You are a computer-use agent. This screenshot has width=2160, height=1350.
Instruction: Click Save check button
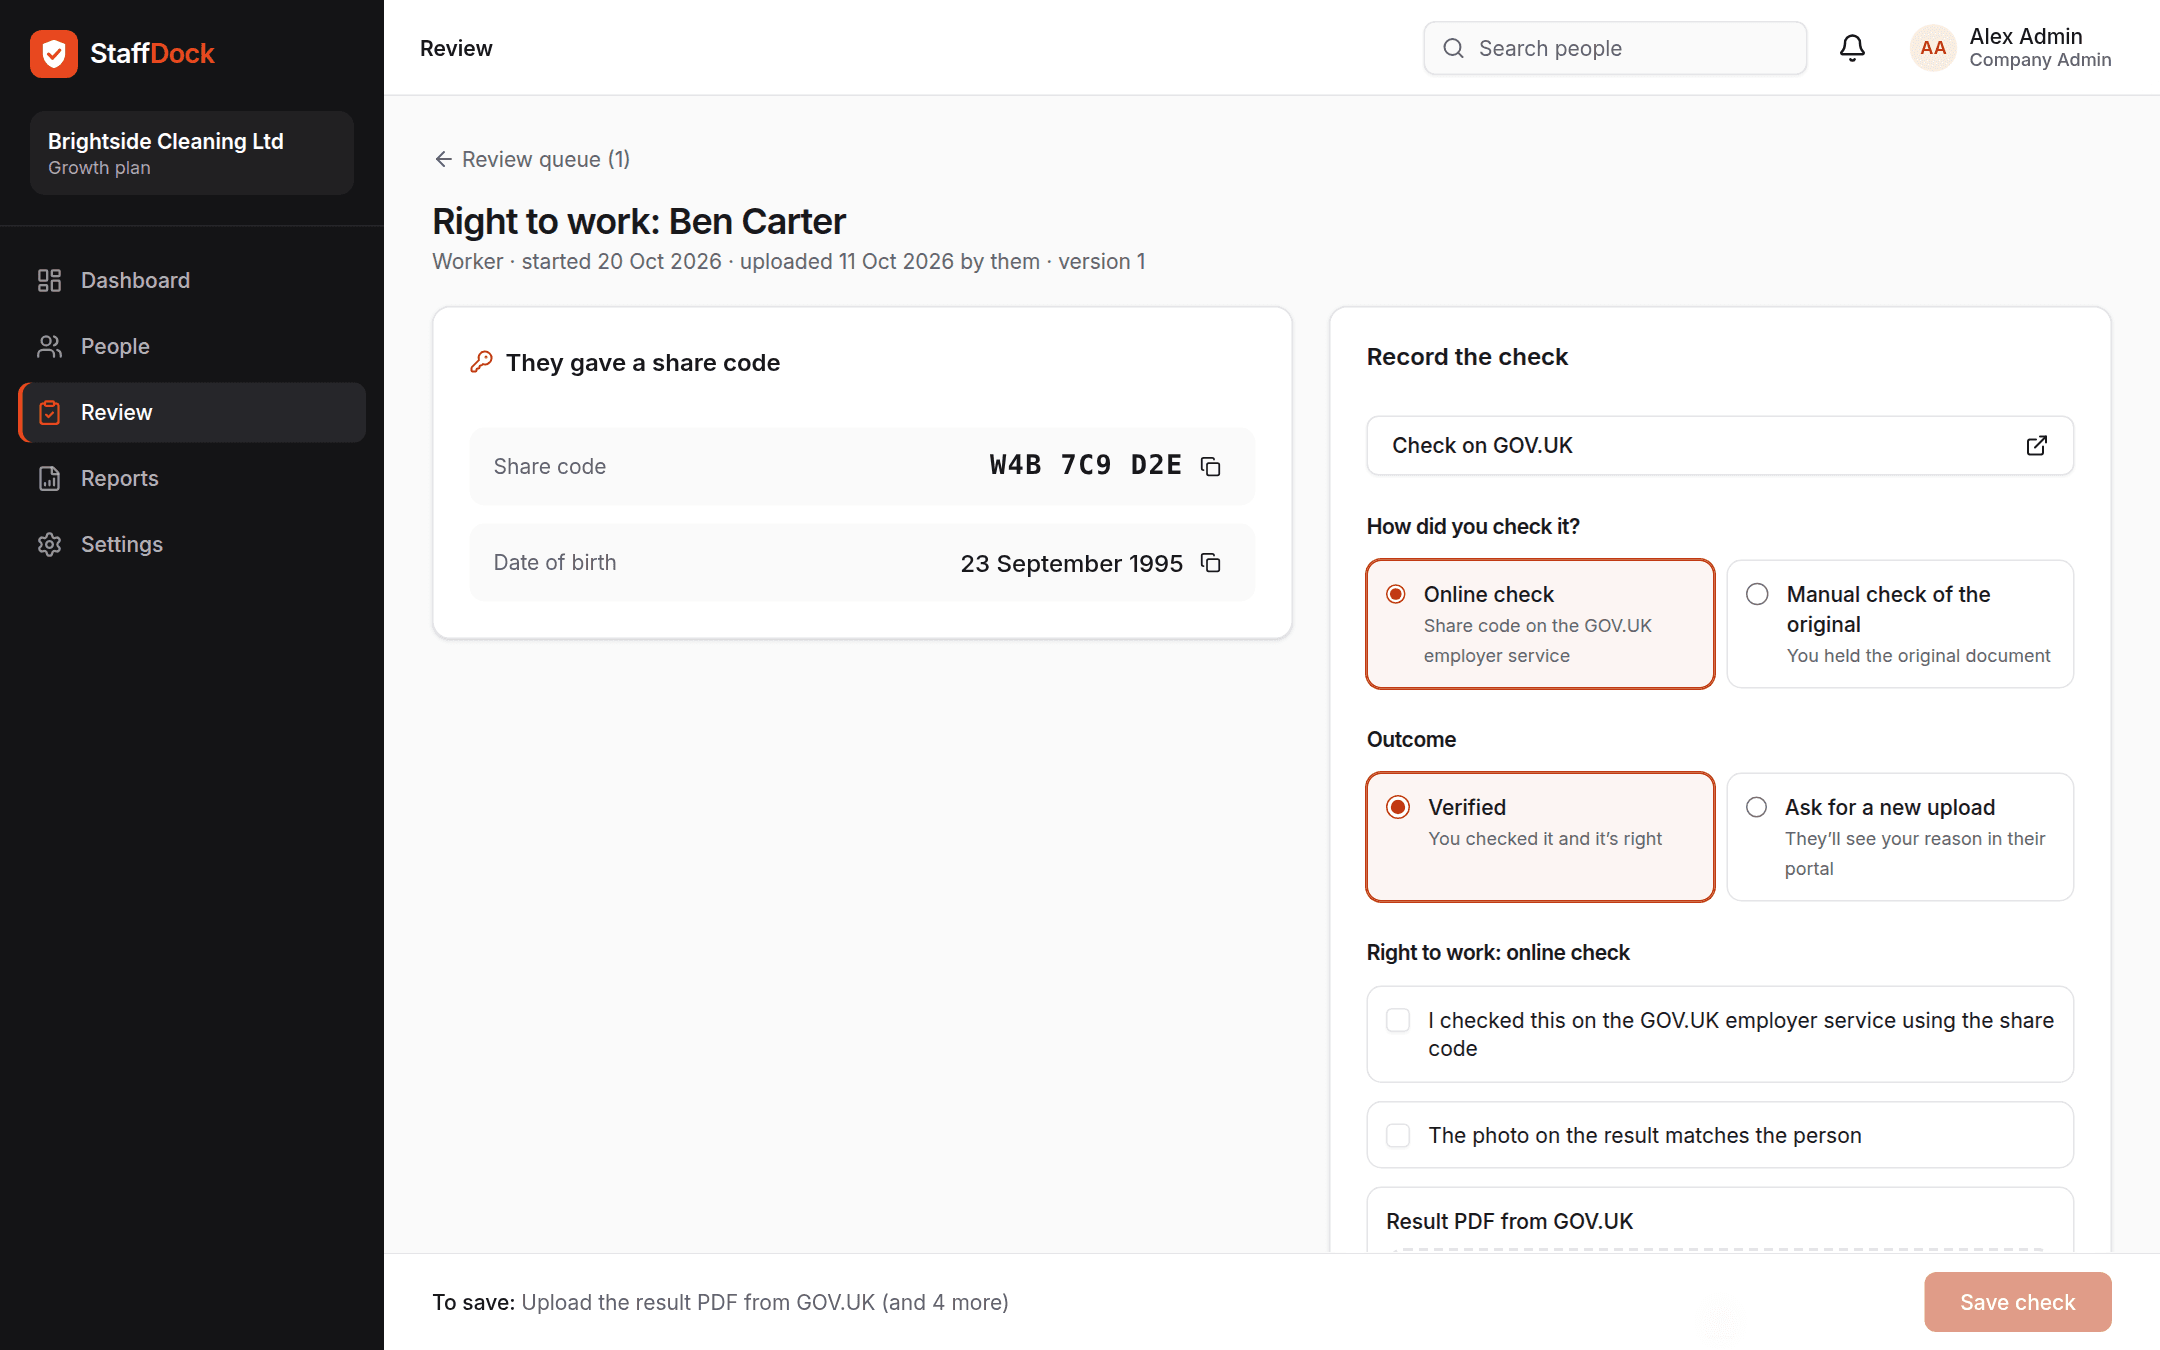click(2018, 1302)
